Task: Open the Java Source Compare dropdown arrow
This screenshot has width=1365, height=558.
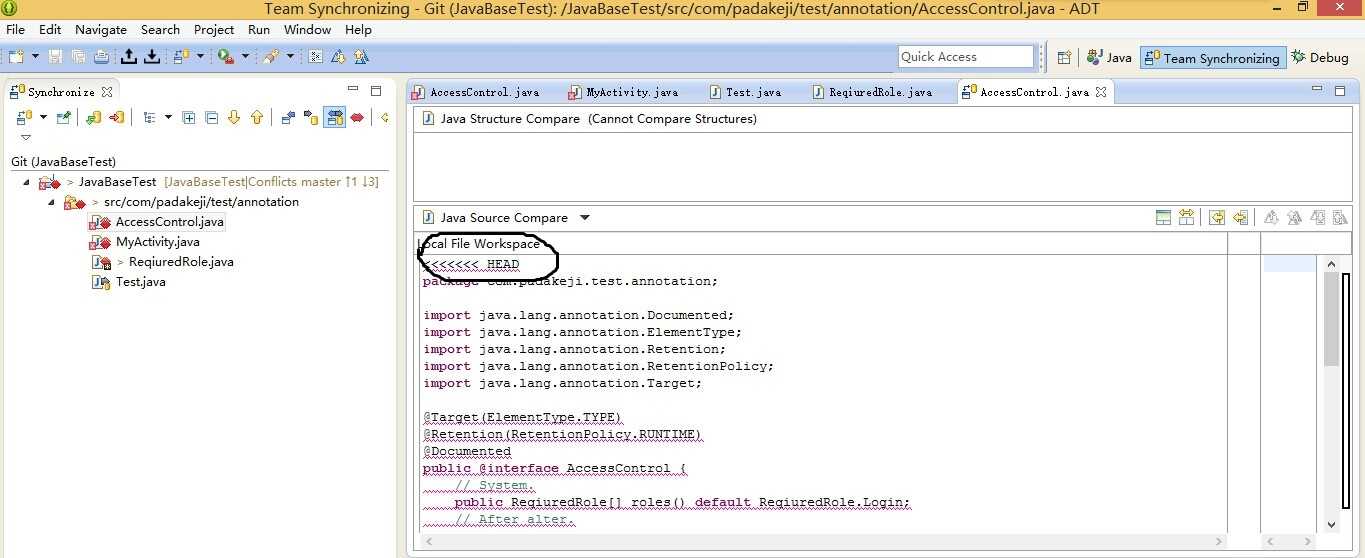Action: (x=585, y=218)
